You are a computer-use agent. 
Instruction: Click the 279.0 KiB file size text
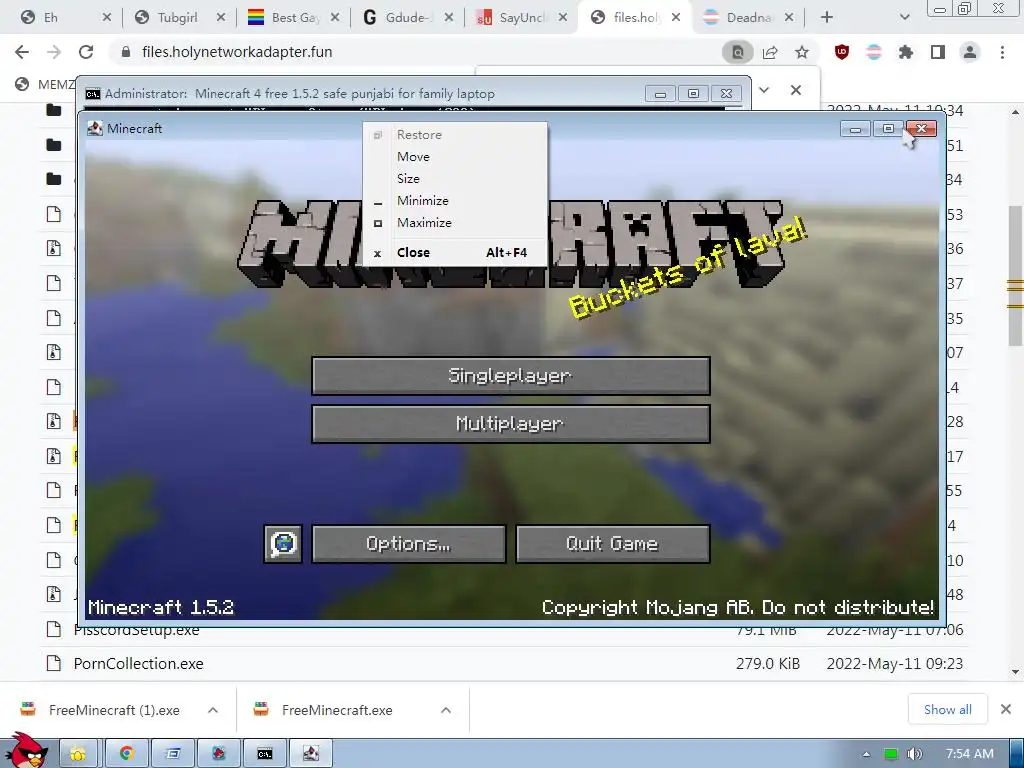tap(767, 664)
